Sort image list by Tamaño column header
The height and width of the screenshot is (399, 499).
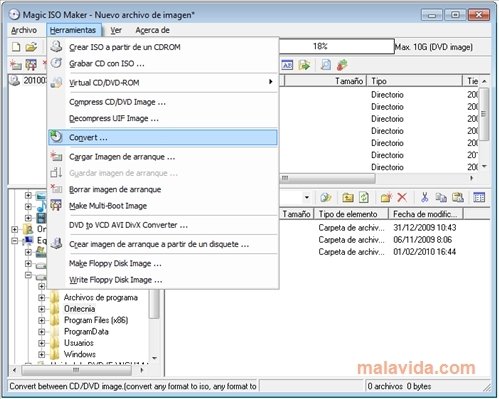pos(325,81)
